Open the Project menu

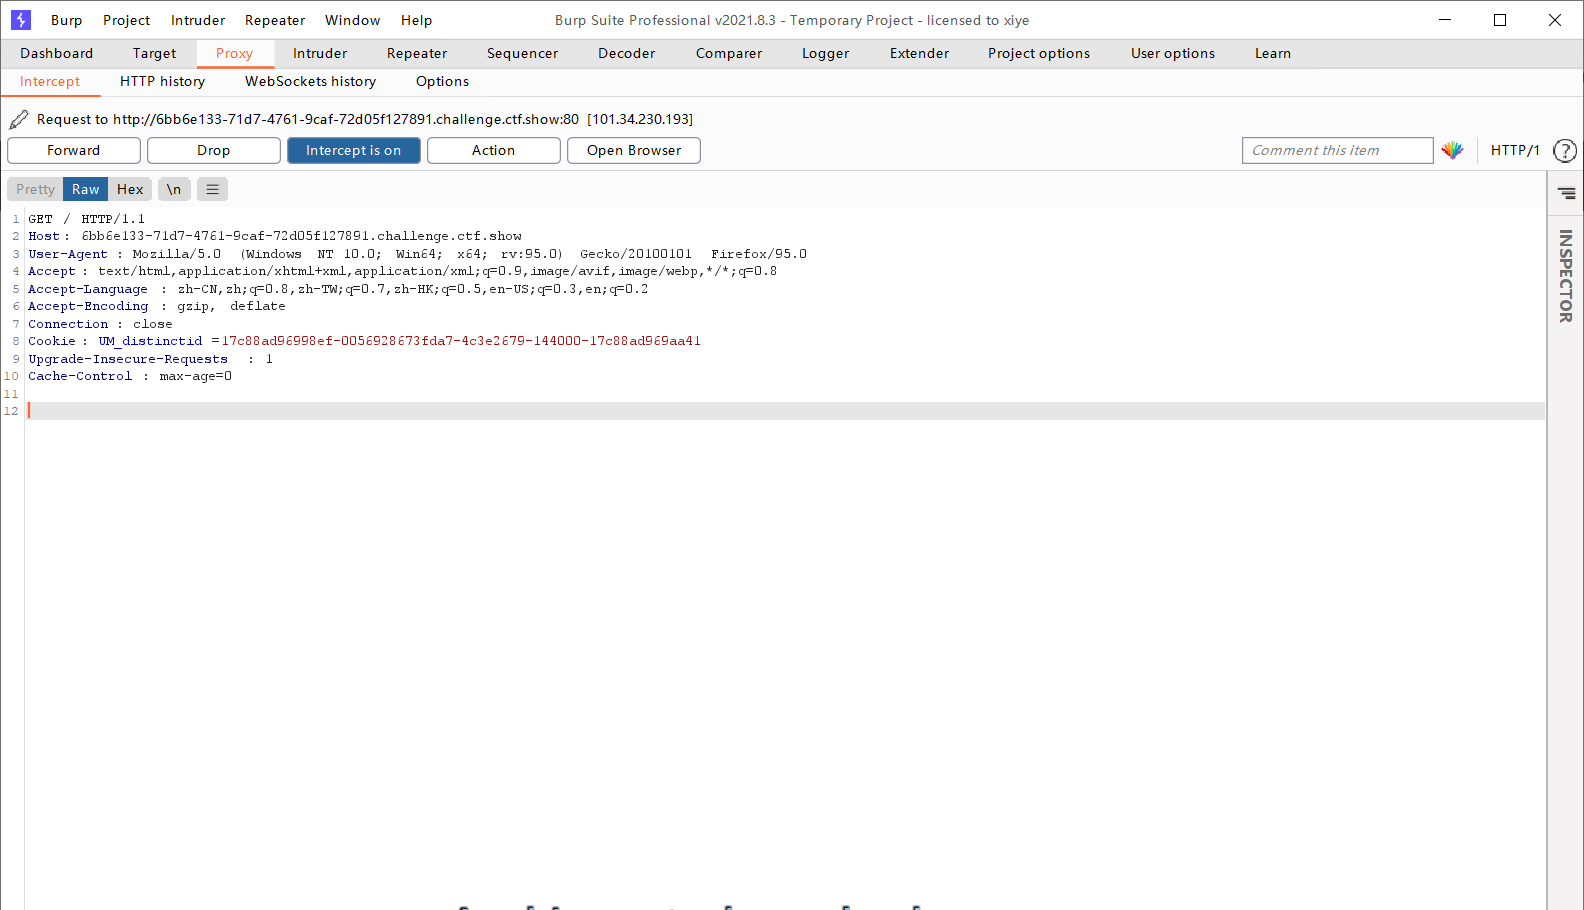(127, 20)
